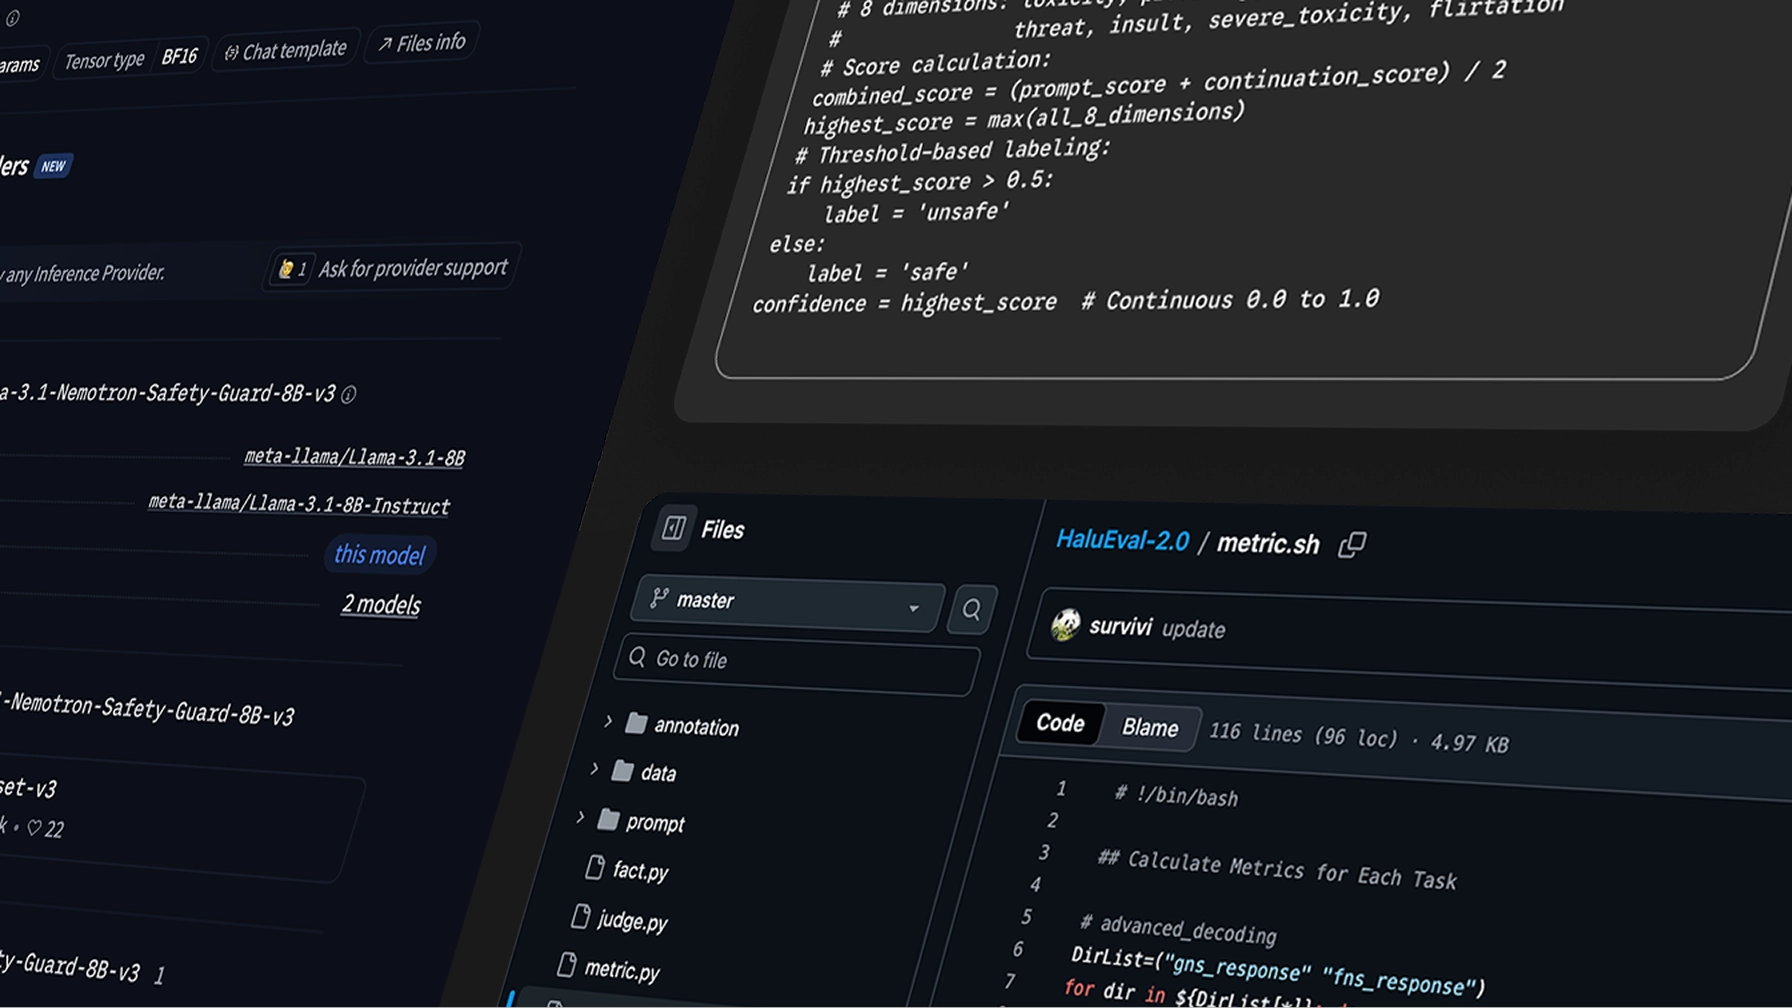1792x1008 pixels.
Task: Click the 'label = 'unsafe'' code line
Action: tap(916, 213)
